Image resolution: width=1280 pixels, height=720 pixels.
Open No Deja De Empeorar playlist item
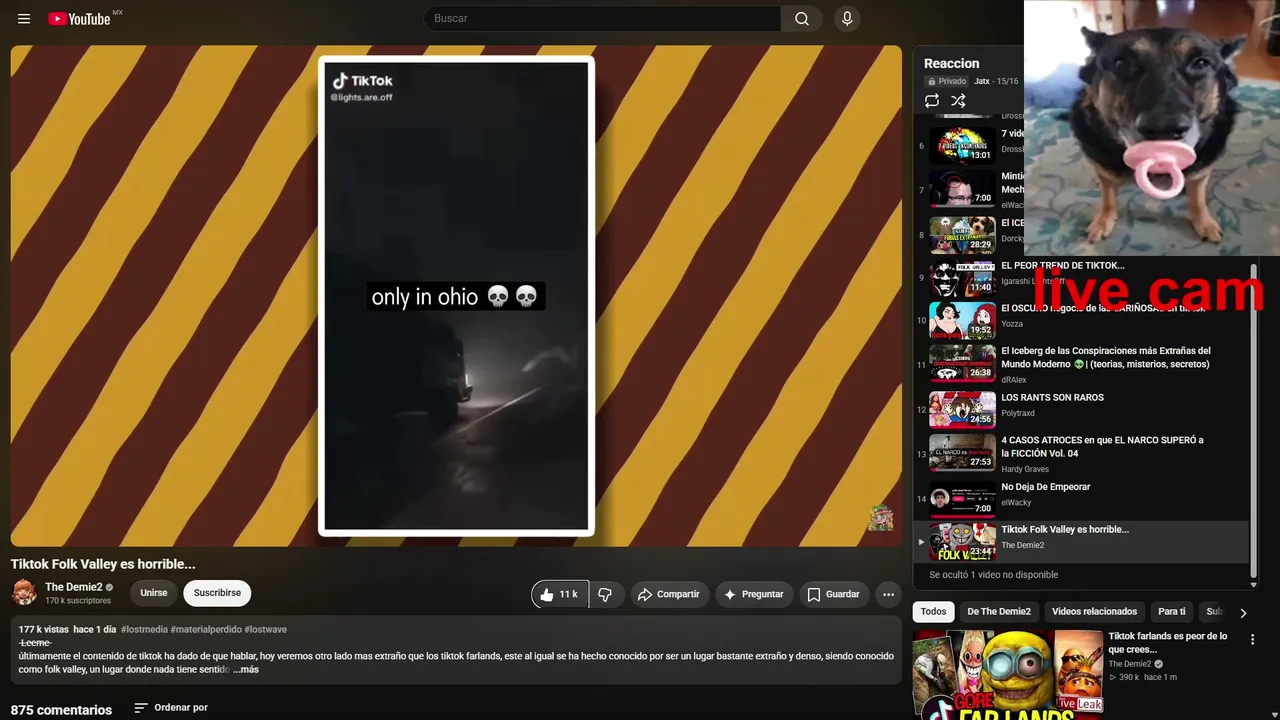tap(1046, 487)
